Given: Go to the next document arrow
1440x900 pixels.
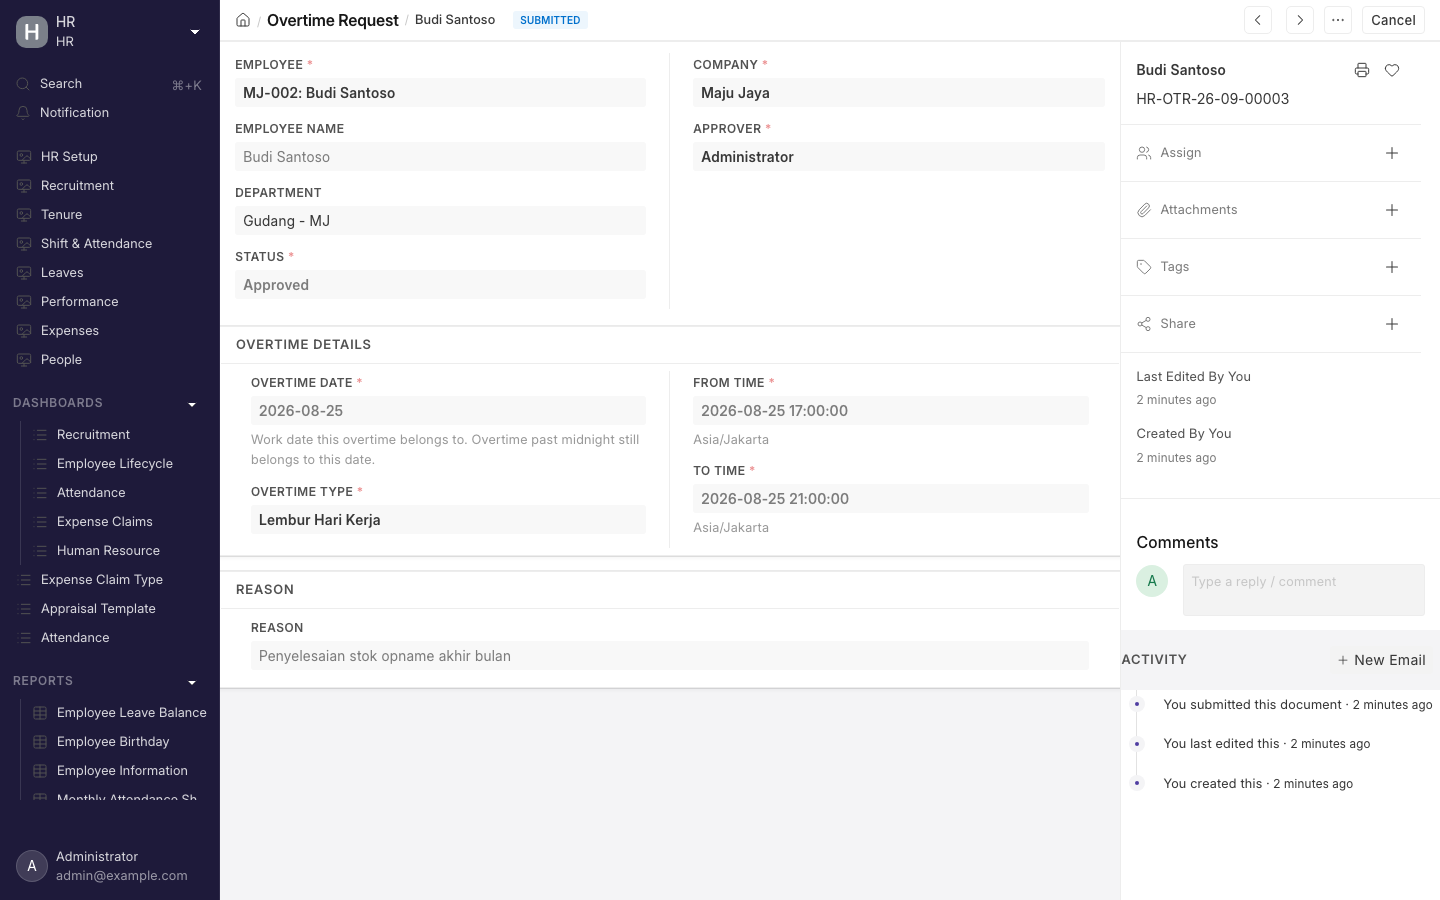Looking at the screenshot, I should tap(1300, 20).
